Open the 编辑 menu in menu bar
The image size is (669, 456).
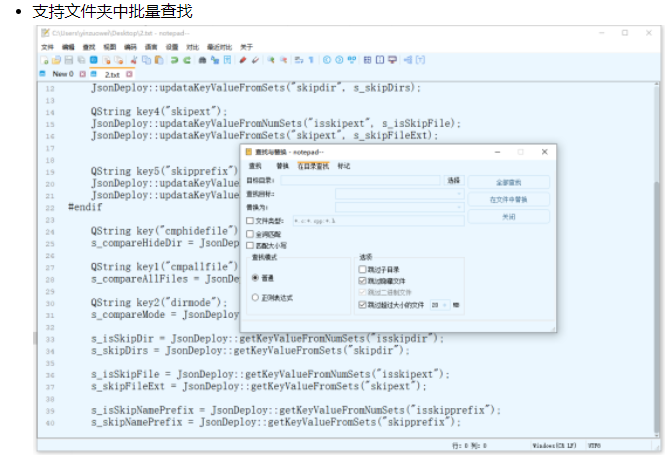pyautogui.click(x=67, y=47)
